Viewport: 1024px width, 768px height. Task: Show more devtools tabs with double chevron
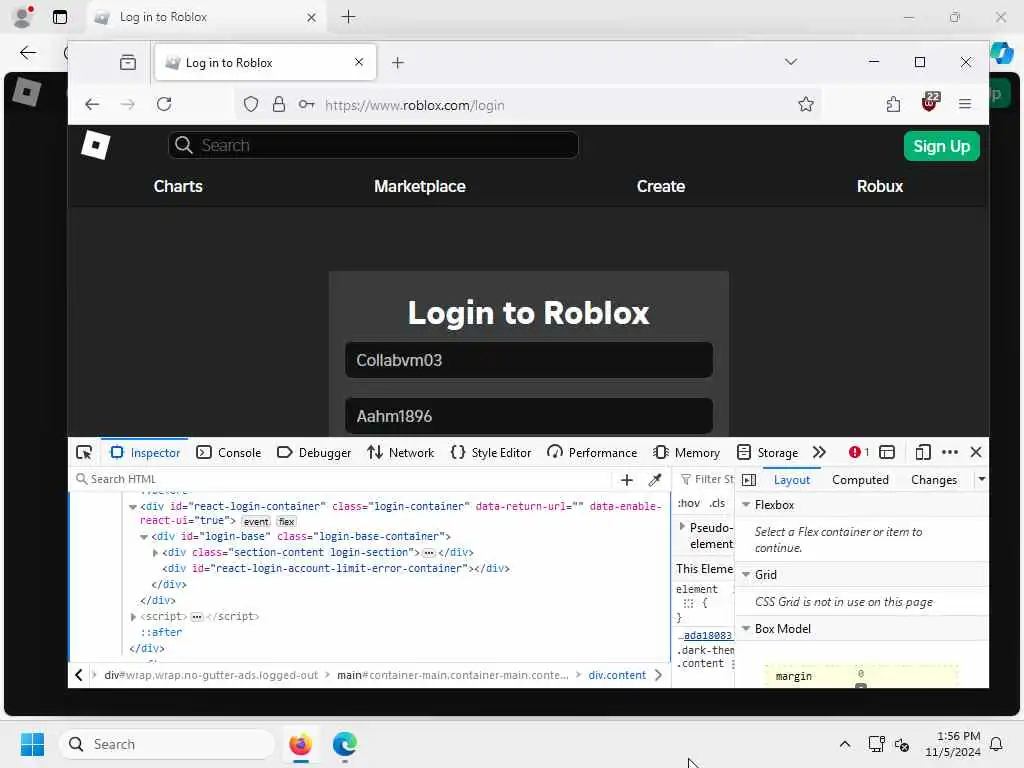819,453
